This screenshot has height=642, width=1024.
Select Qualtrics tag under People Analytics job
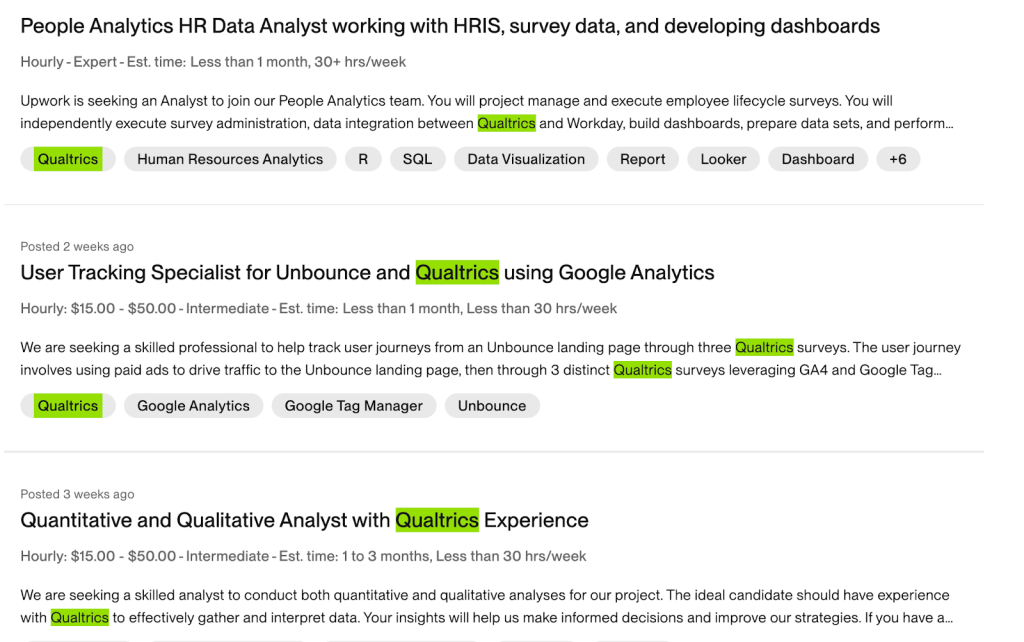pos(68,159)
